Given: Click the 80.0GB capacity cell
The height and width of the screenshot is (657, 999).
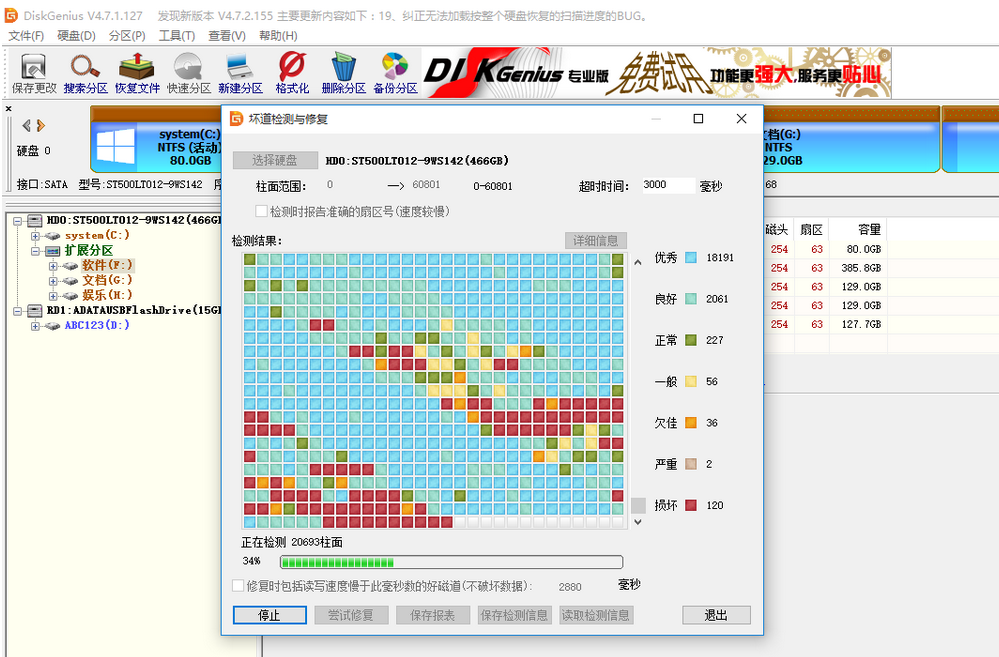Looking at the screenshot, I should (x=861, y=249).
